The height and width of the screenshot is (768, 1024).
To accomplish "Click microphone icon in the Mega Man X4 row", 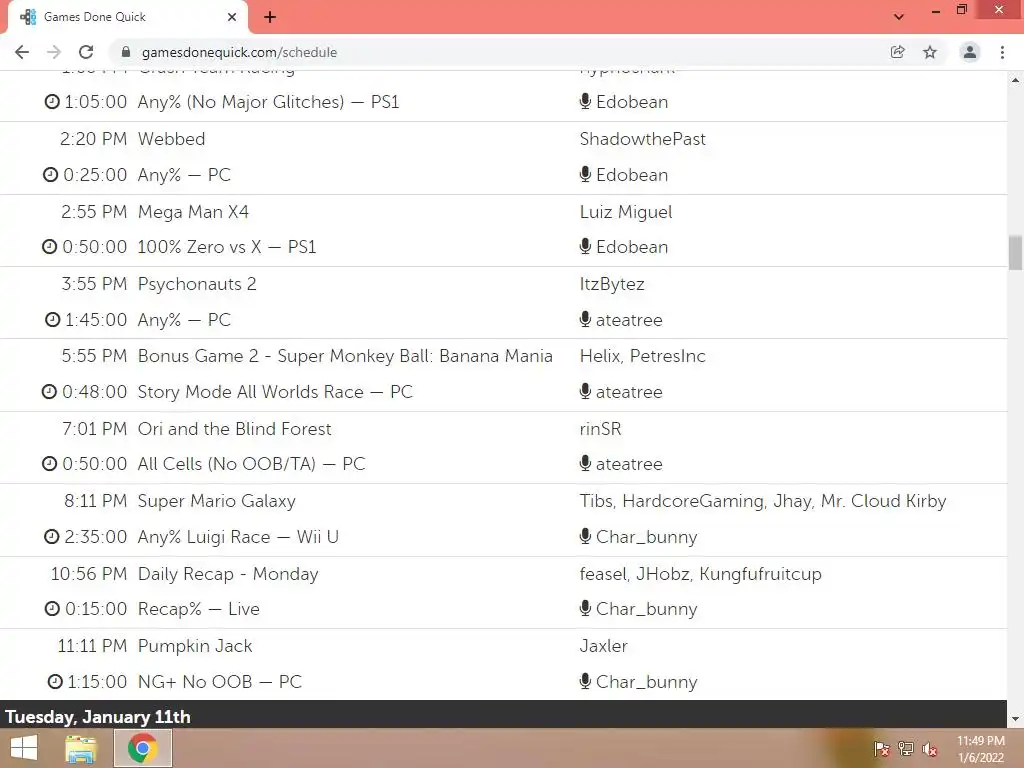I will (x=585, y=246).
